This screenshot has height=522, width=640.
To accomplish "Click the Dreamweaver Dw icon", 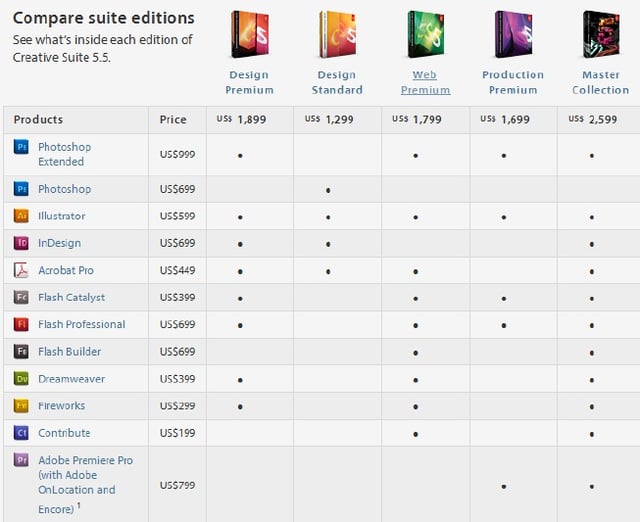I will point(21,379).
